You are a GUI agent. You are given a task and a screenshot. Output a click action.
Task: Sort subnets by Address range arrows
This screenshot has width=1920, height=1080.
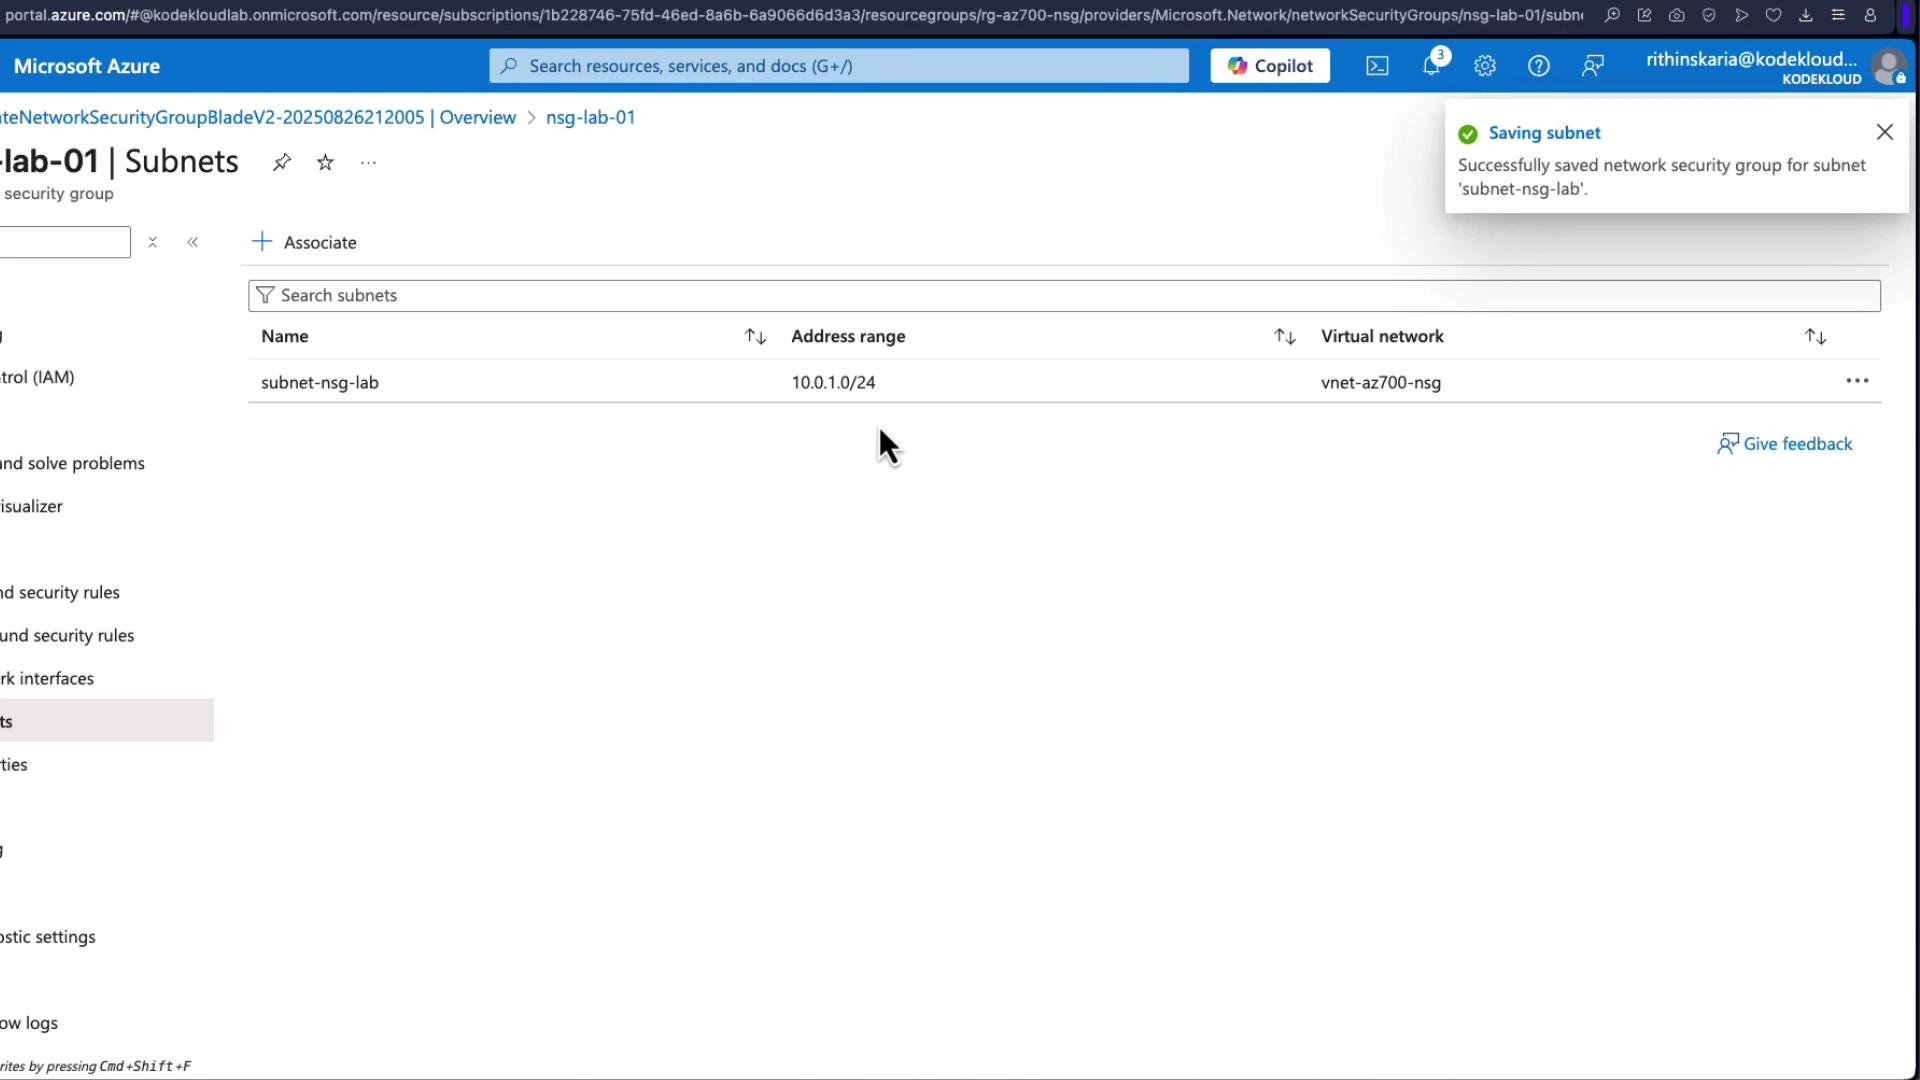(1285, 337)
